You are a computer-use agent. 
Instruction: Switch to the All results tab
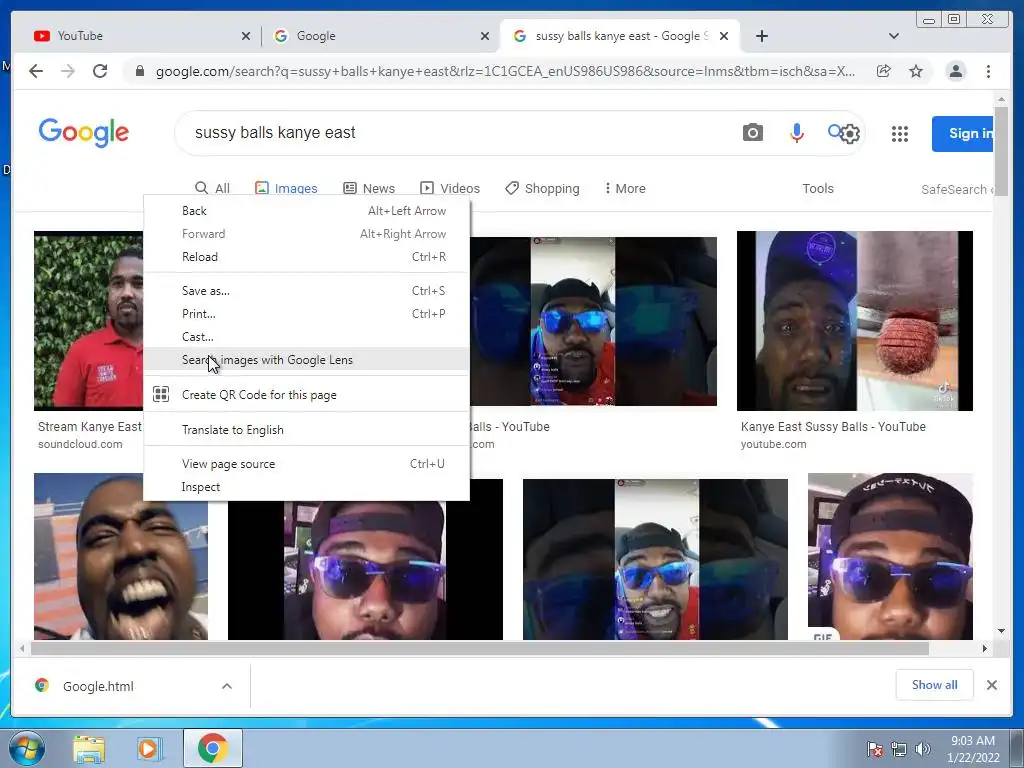pos(213,188)
